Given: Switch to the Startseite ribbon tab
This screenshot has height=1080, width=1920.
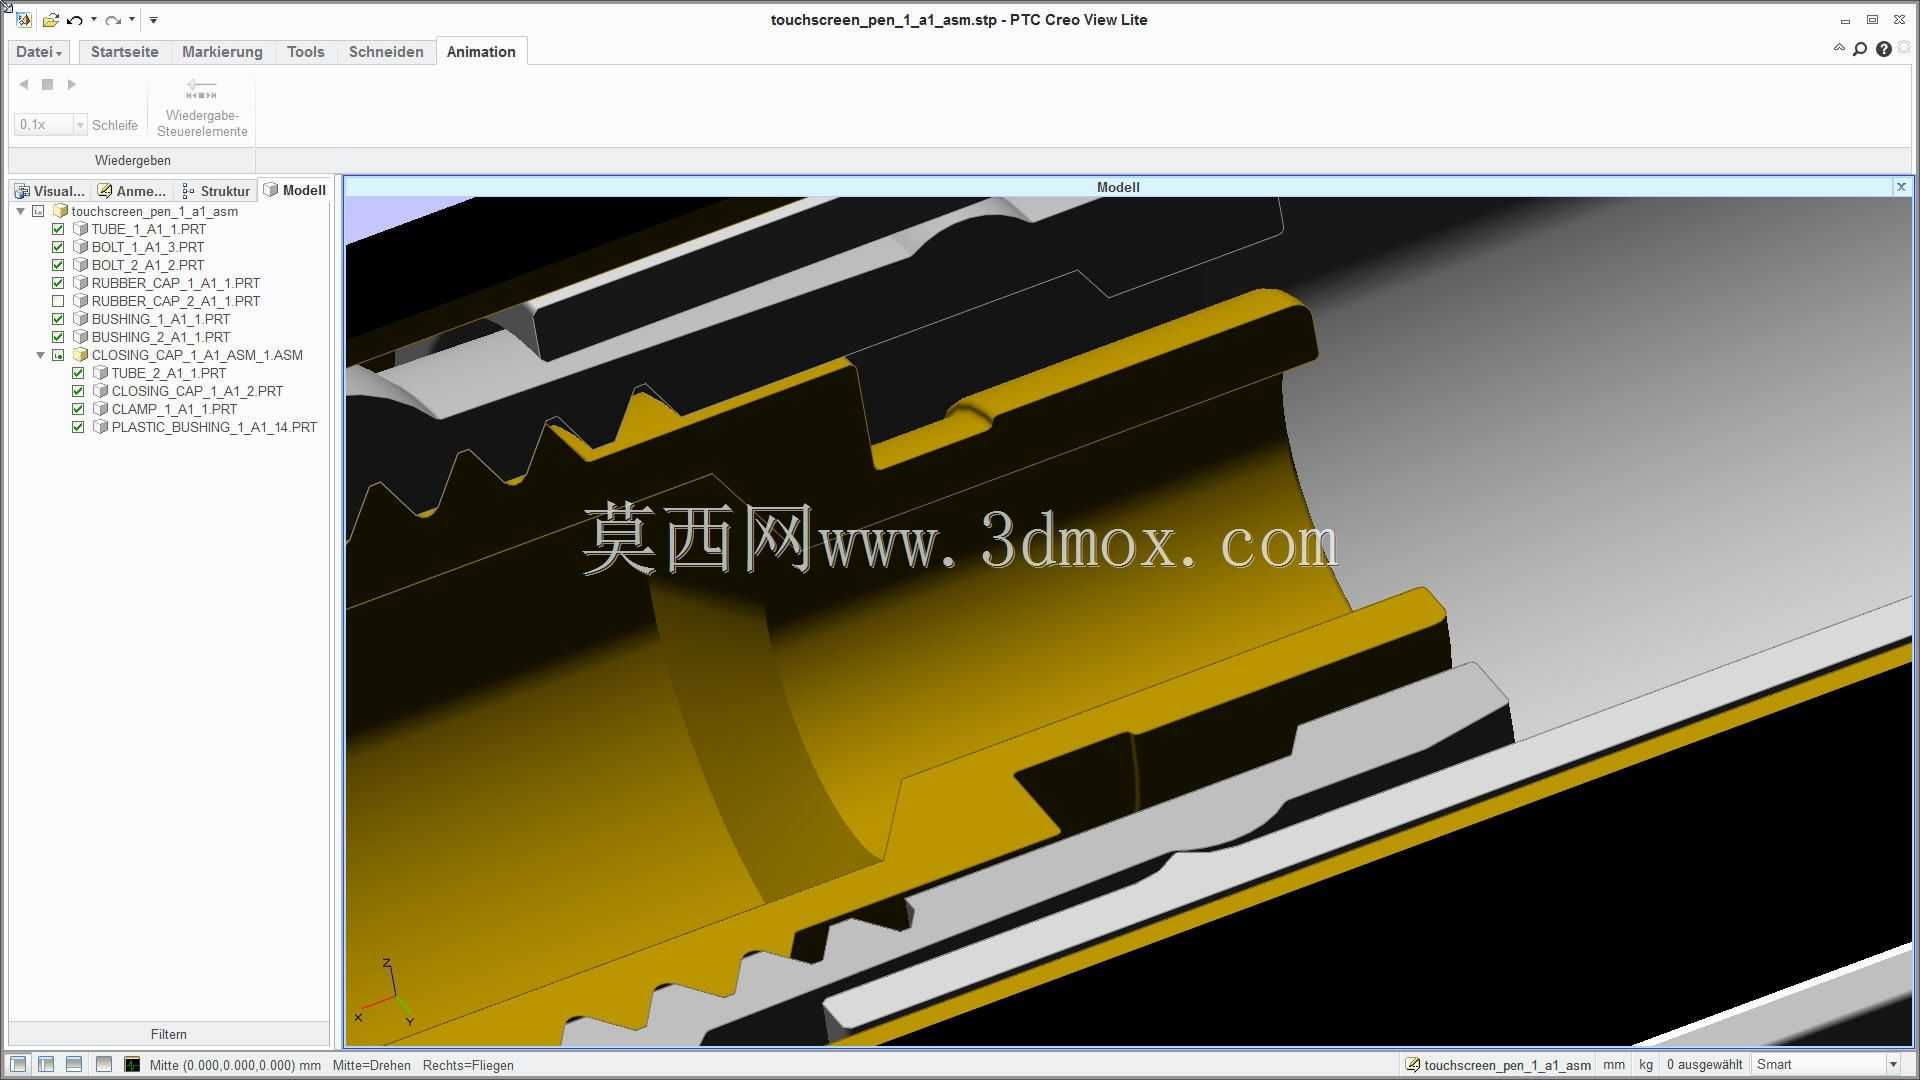Looking at the screenshot, I should tap(125, 52).
